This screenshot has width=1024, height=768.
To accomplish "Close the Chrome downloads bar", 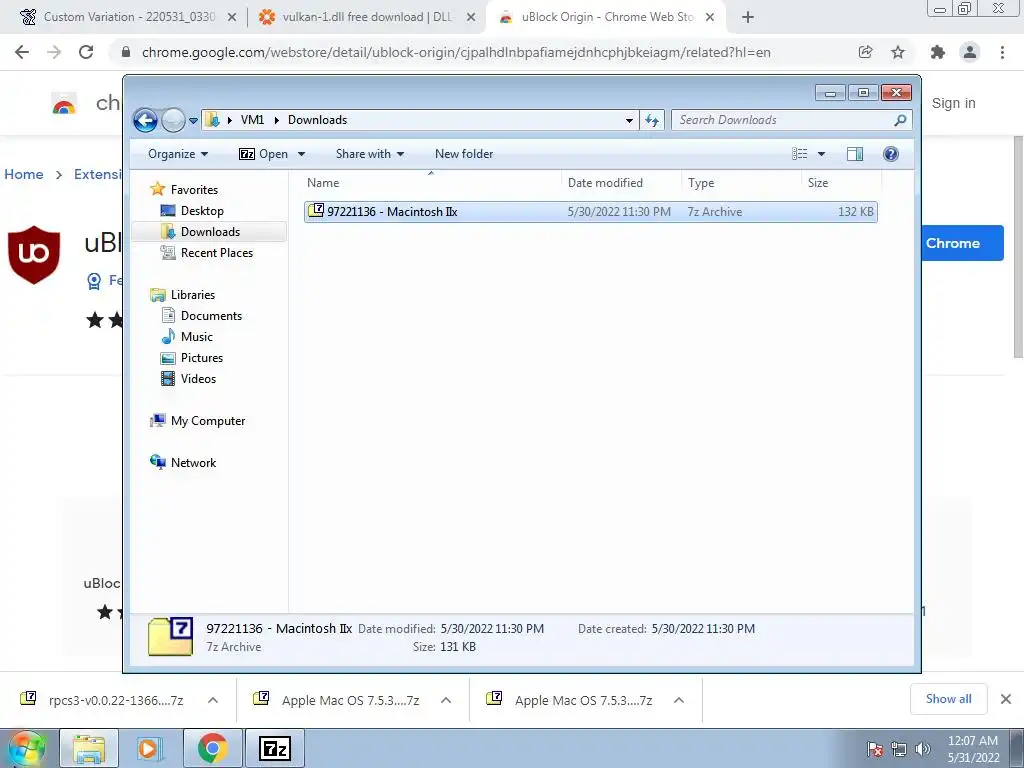I will pos(1006,699).
